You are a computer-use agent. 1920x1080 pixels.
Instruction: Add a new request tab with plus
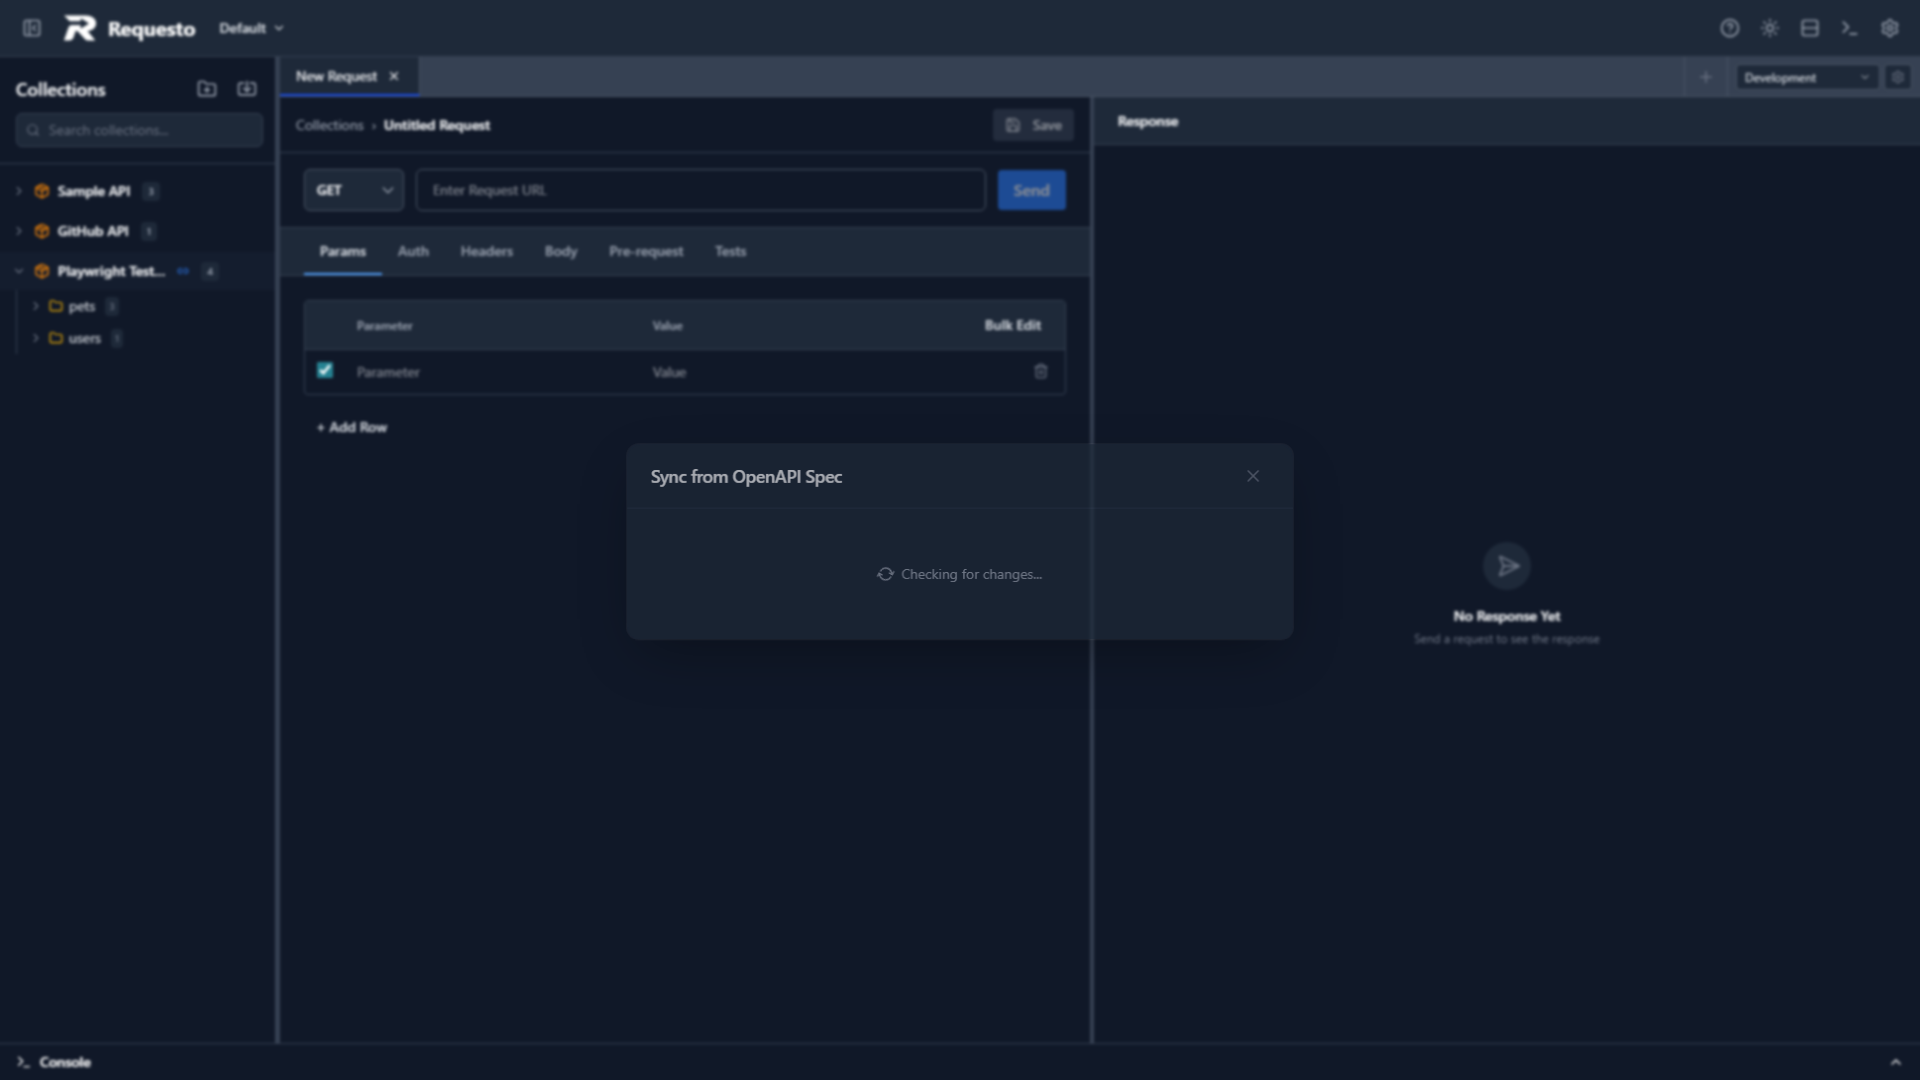[1706, 77]
